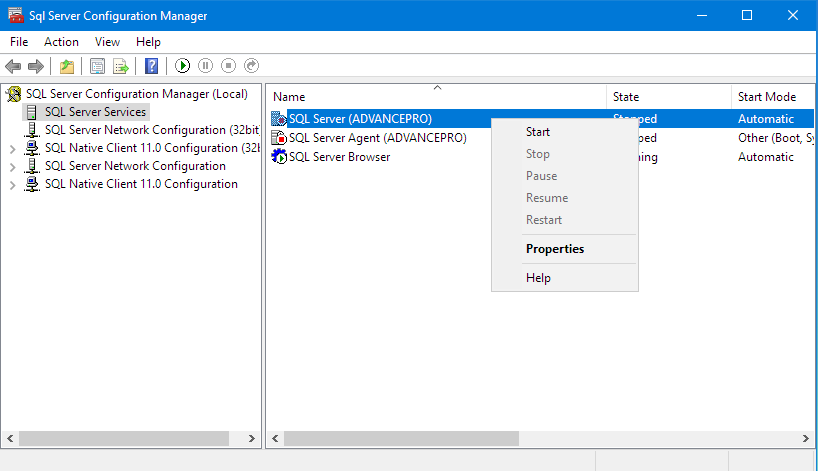Click the Stop Service toolbar icon
Screen dimensions: 818x471
(228, 66)
